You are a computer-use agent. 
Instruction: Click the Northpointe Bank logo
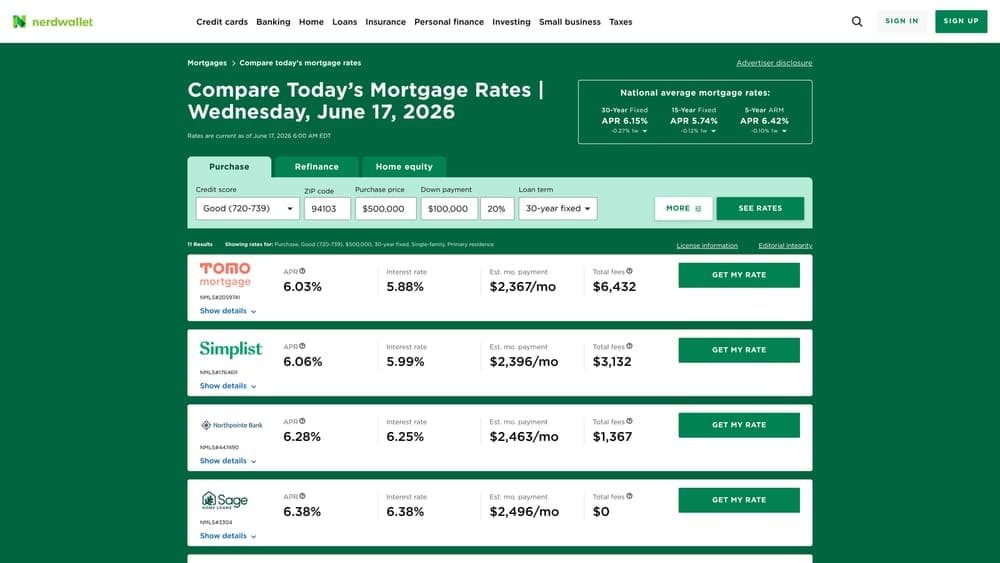point(232,425)
